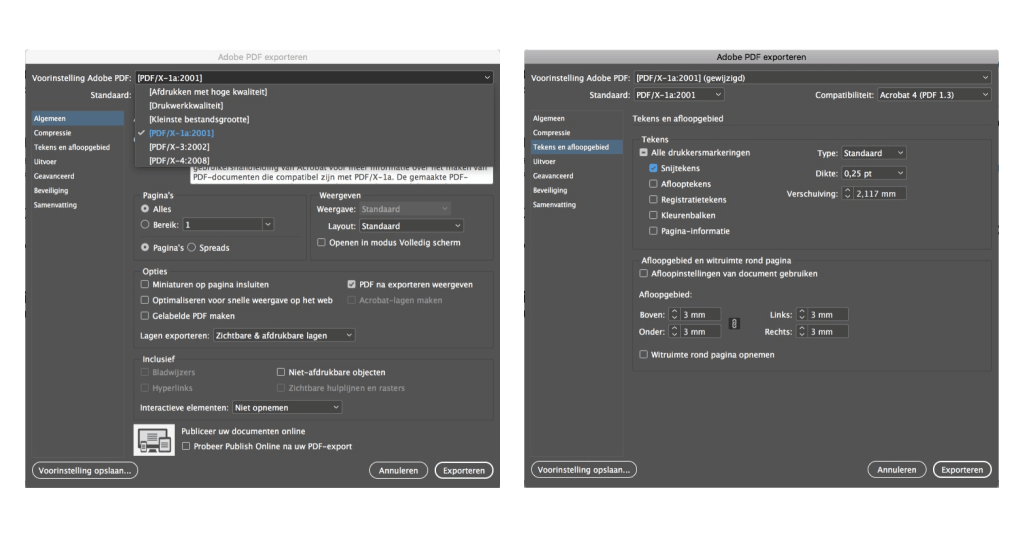Choose the Spreads radio option

click(x=192, y=247)
